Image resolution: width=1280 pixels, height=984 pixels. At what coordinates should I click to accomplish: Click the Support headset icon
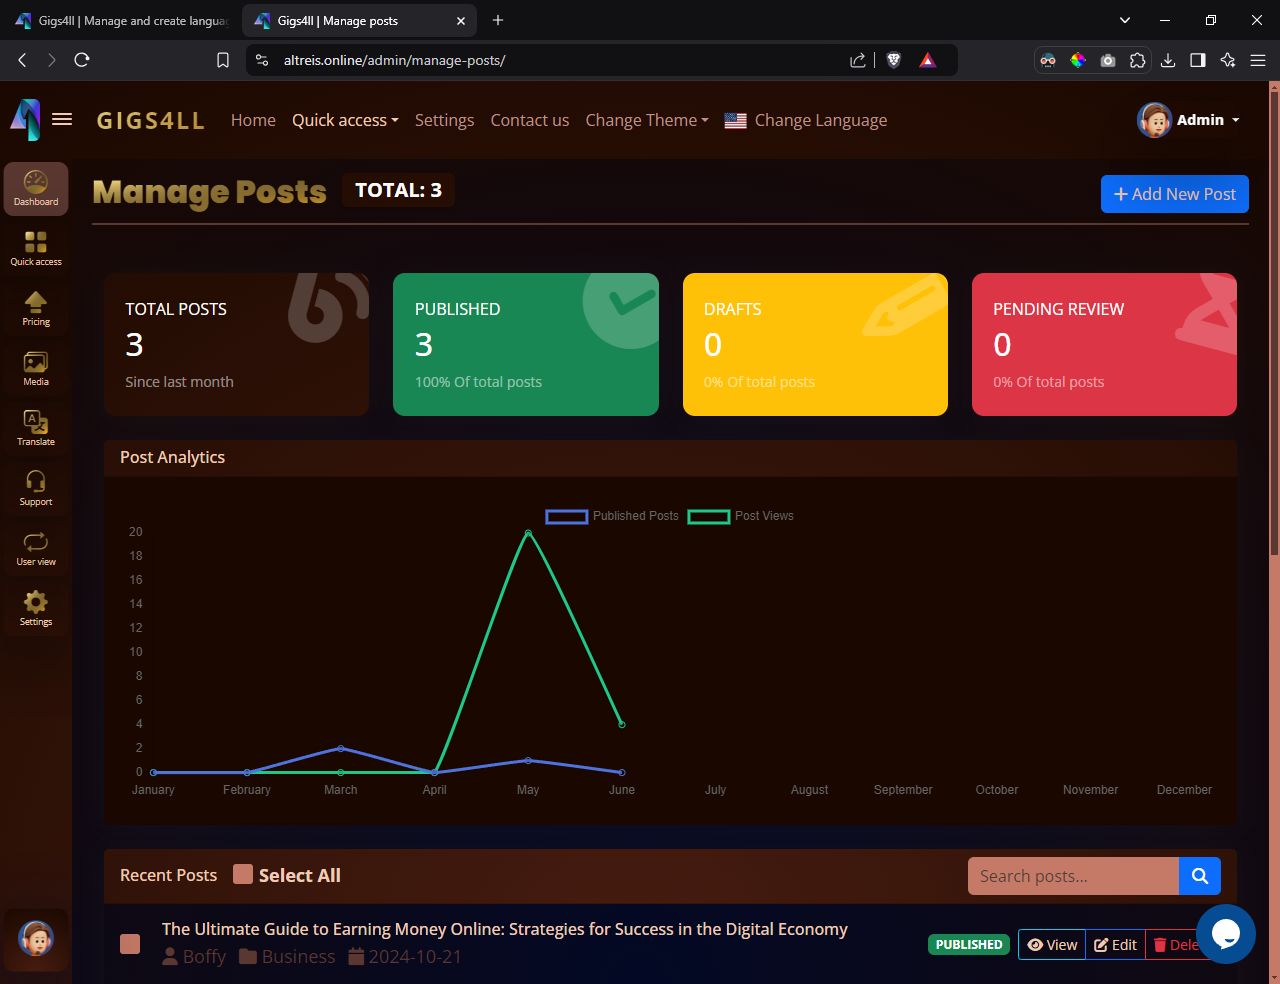click(x=36, y=488)
